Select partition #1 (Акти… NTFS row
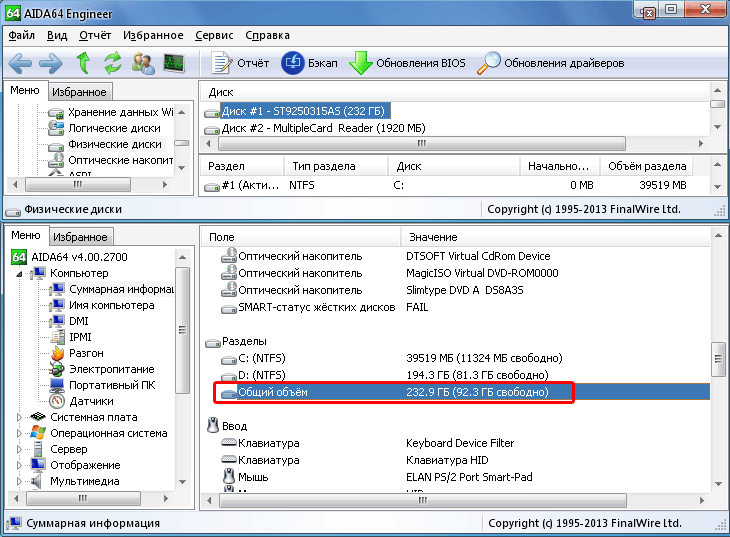Image resolution: width=730 pixels, height=537 pixels. coord(447,185)
